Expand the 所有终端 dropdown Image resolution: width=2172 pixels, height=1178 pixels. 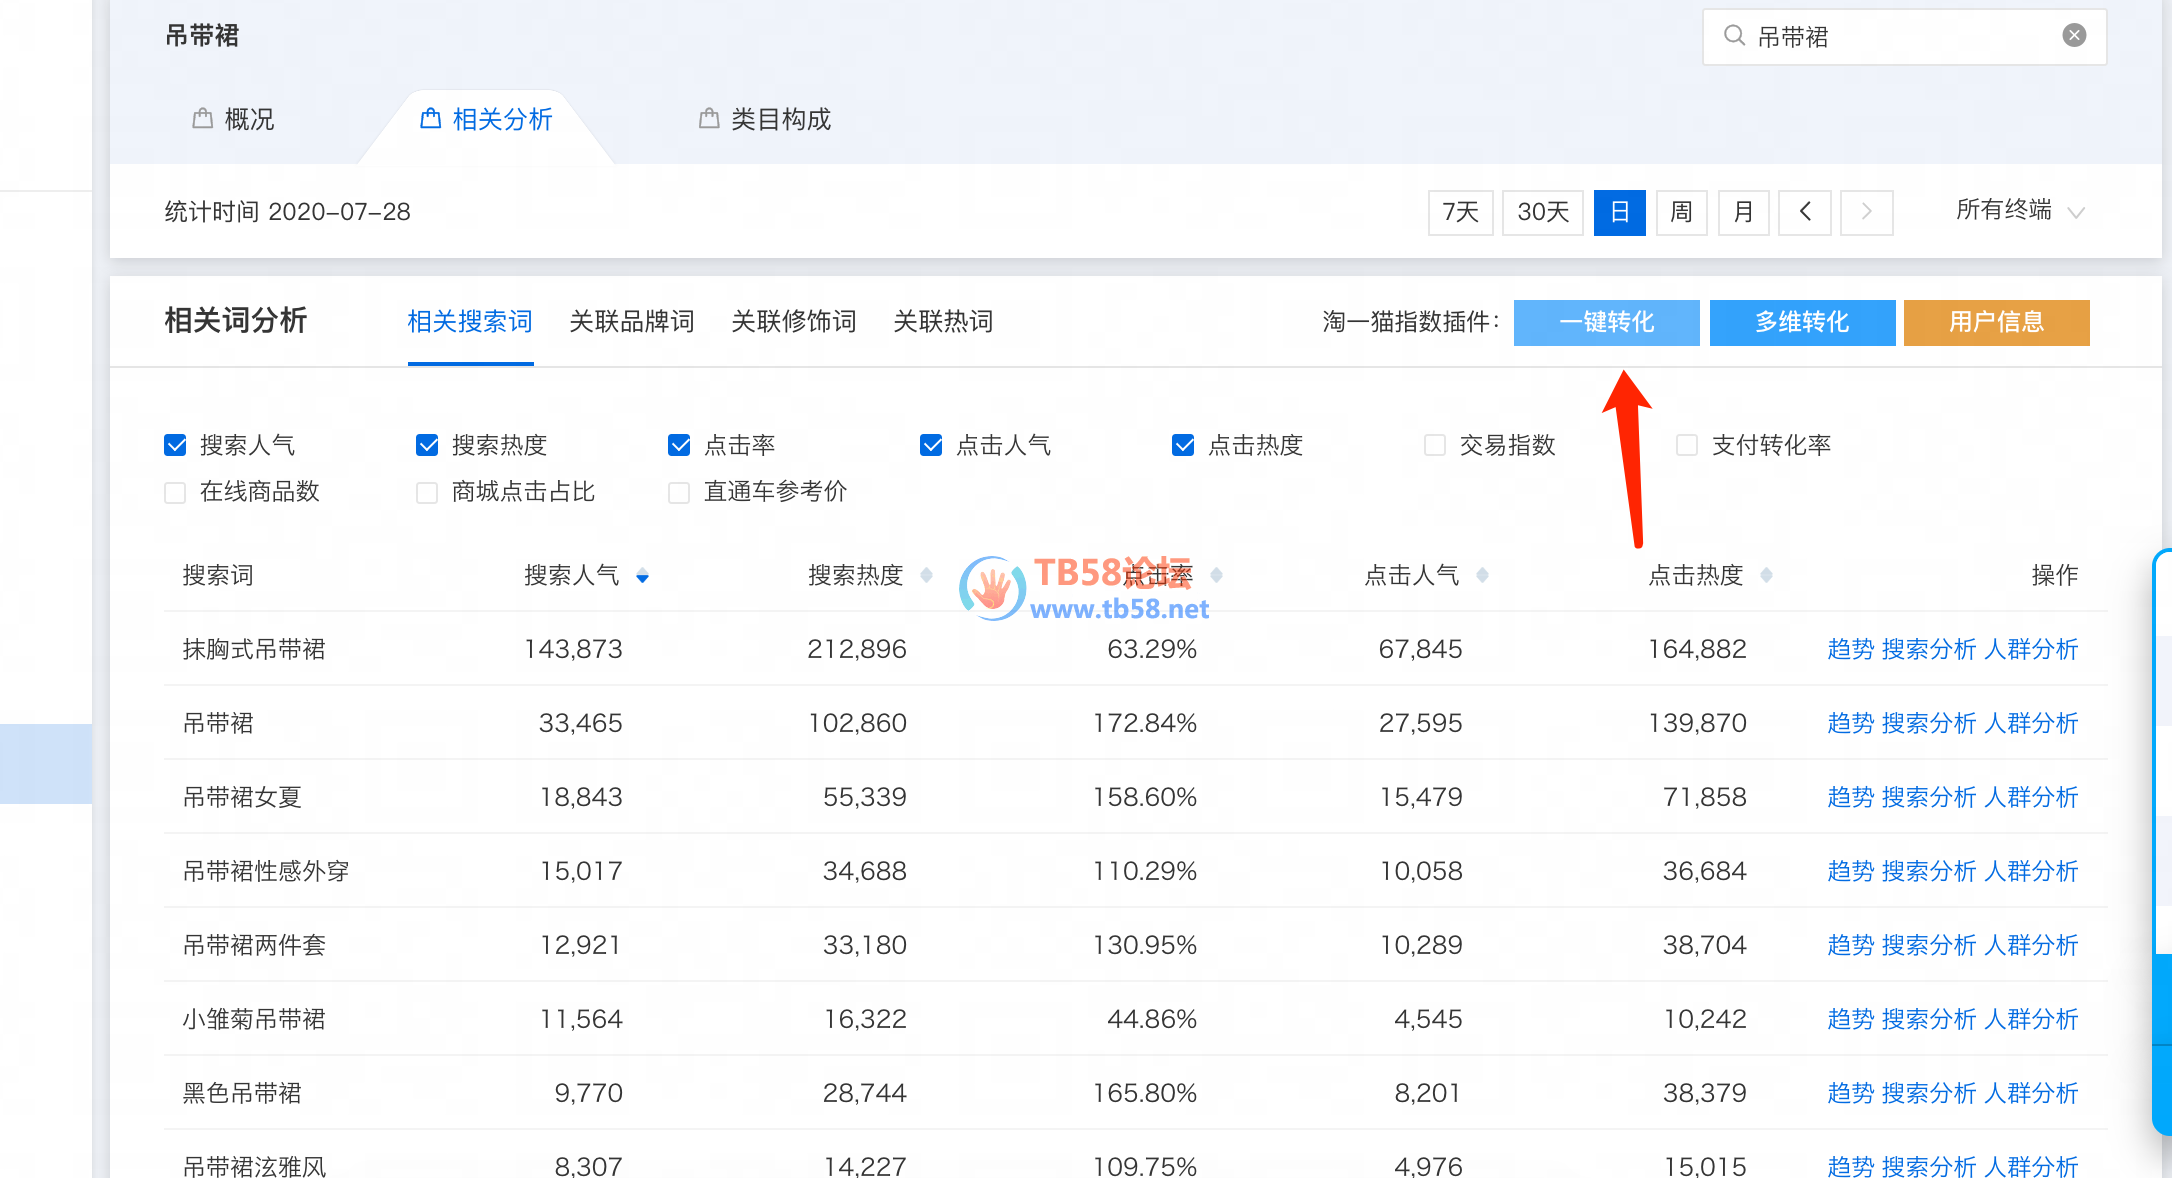pos(2020,210)
